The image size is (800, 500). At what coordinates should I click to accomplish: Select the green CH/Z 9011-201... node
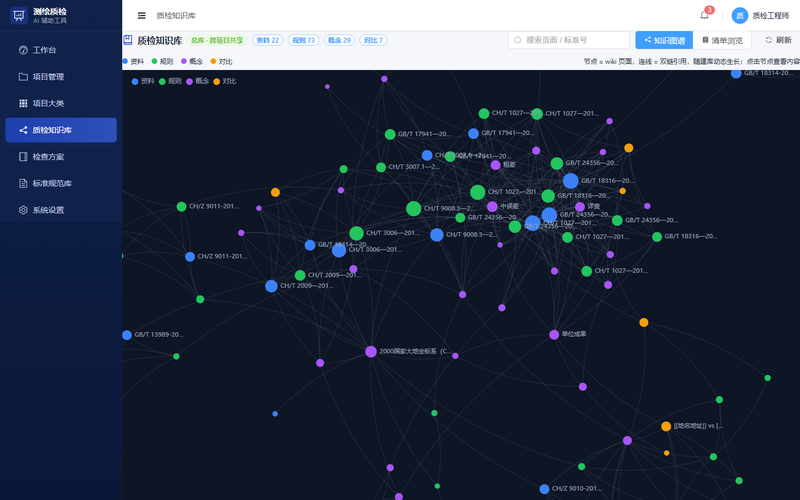tap(181, 207)
